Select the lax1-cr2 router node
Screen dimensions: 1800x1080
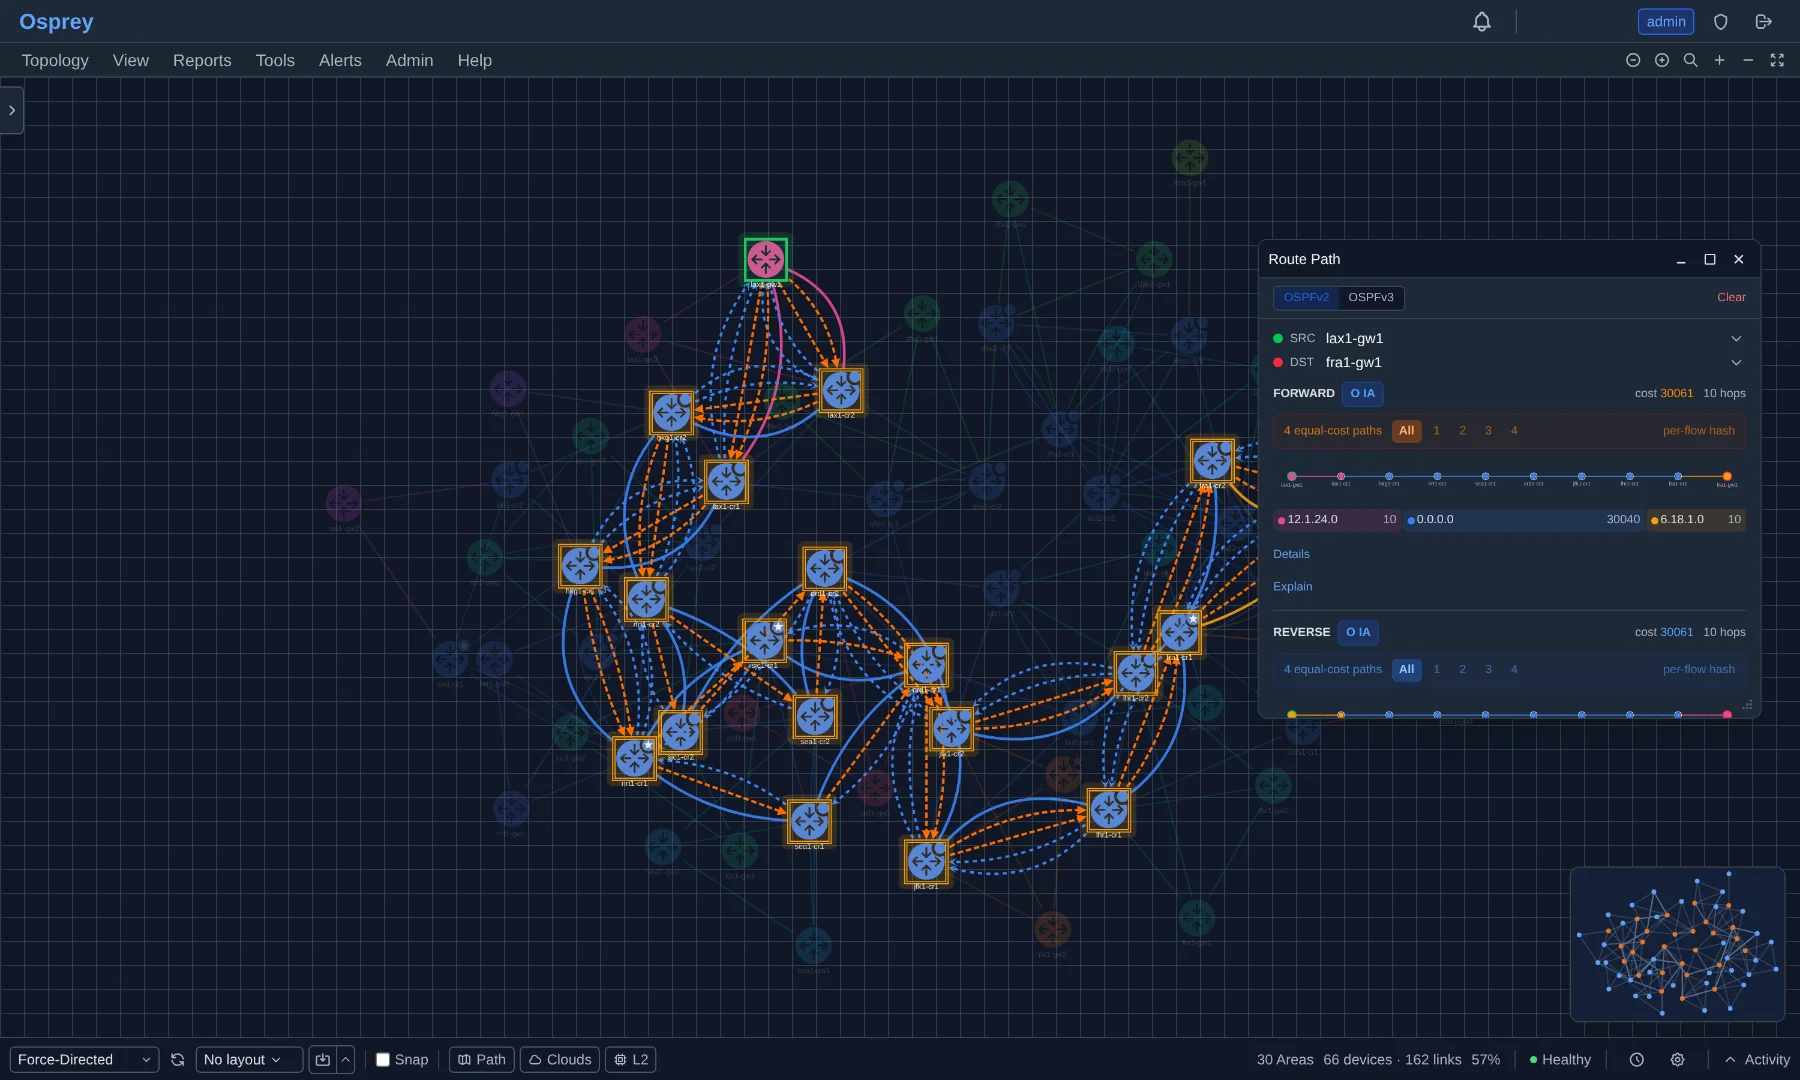coord(841,390)
